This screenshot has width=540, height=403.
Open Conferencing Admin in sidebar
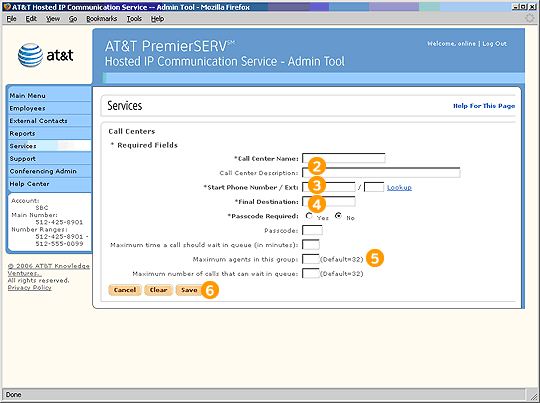tap(50, 171)
